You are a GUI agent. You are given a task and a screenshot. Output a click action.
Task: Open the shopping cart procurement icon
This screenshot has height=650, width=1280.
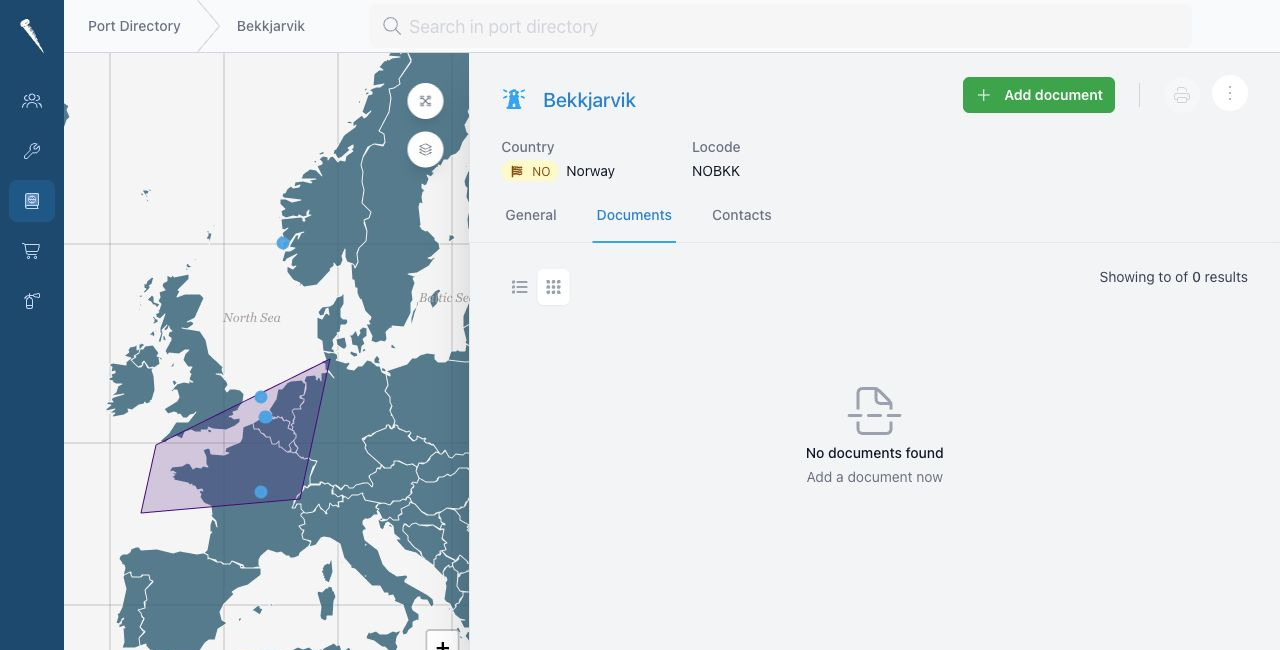pyautogui.click(x=32, y=251)
